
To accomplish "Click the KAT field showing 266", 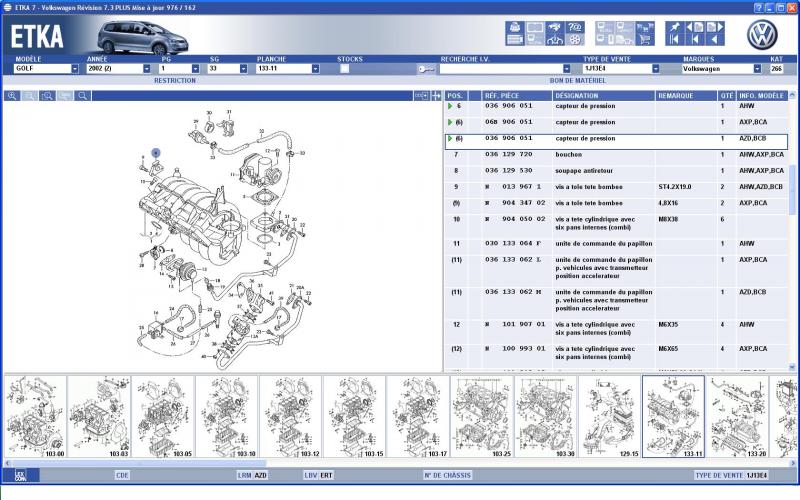I will [777, 69].
